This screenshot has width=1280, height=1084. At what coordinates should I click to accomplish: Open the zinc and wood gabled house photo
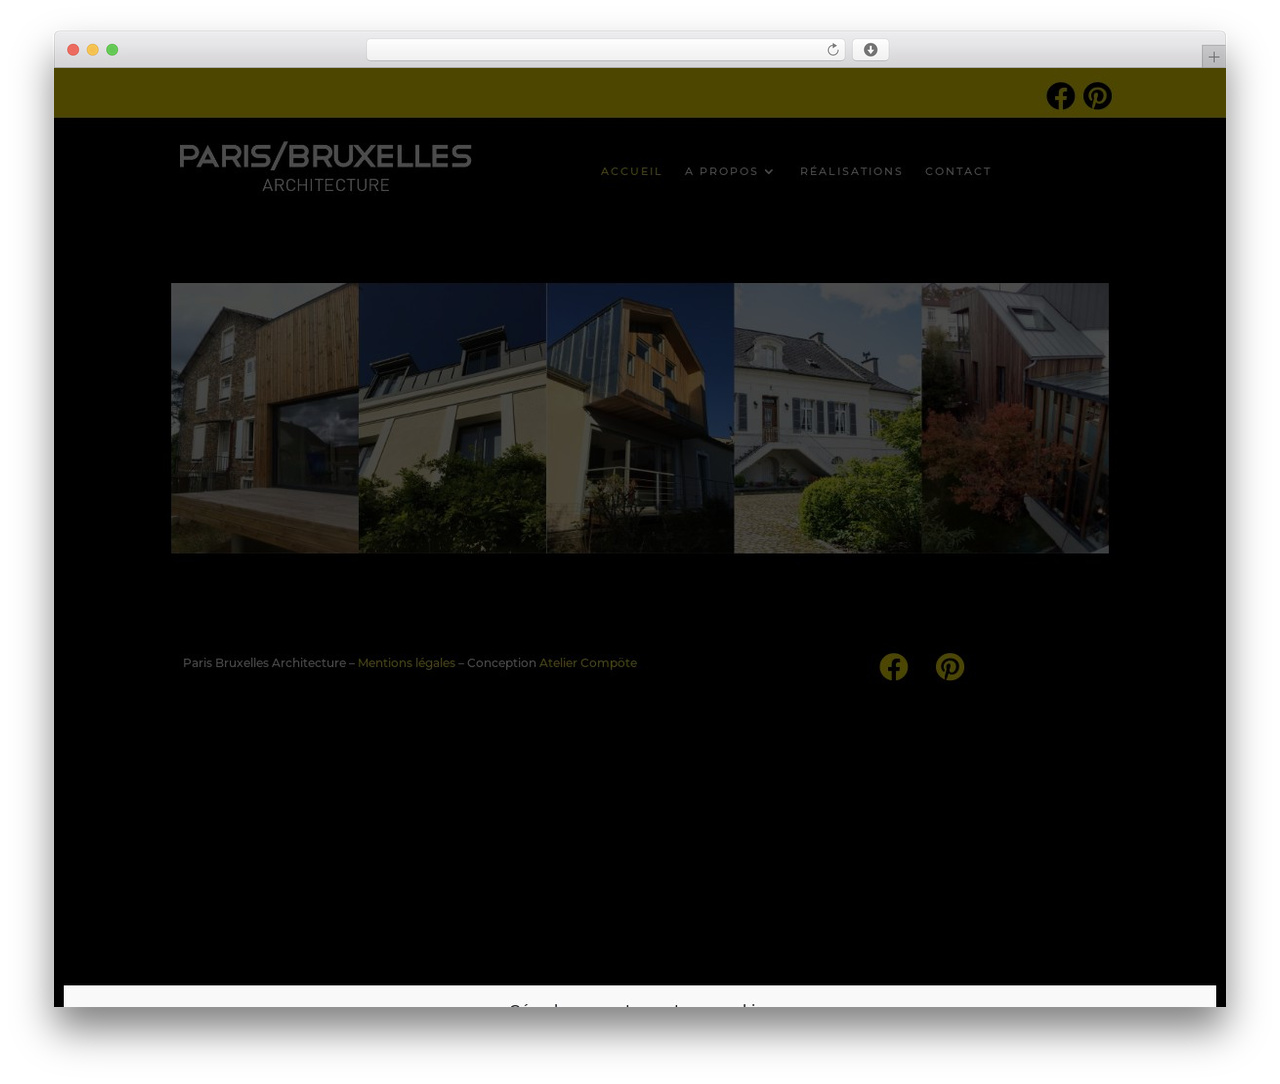(640, 418)
